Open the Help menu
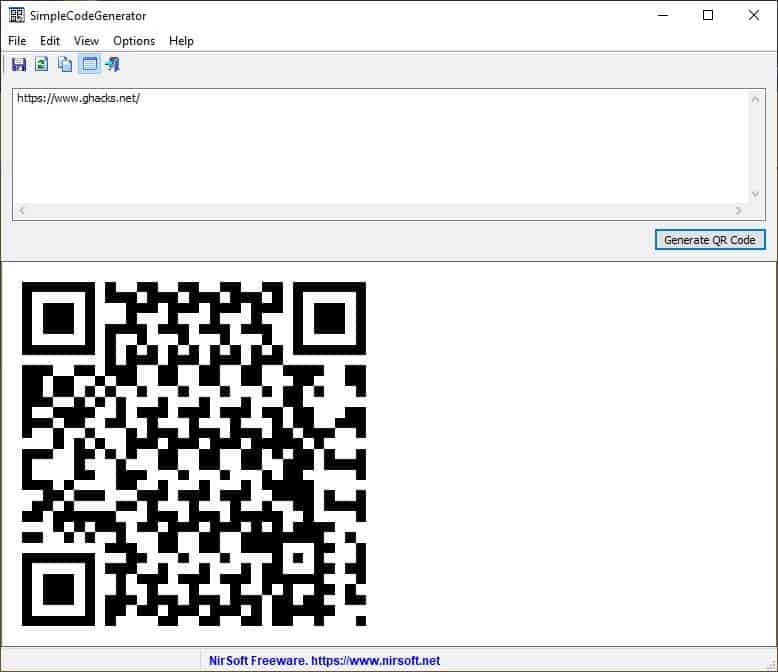Viewport: 778px width, 672px height. pos(181,41)
